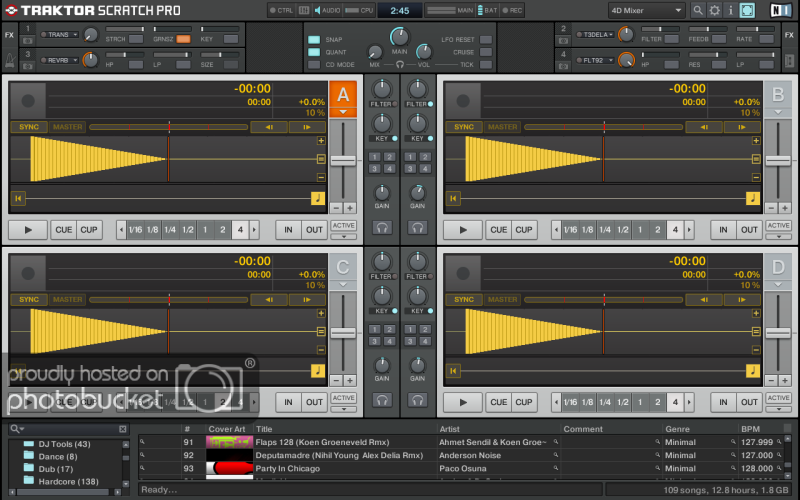Select loop size 1/2 on deck D
The image size is (800, 500).
[623, 403]
